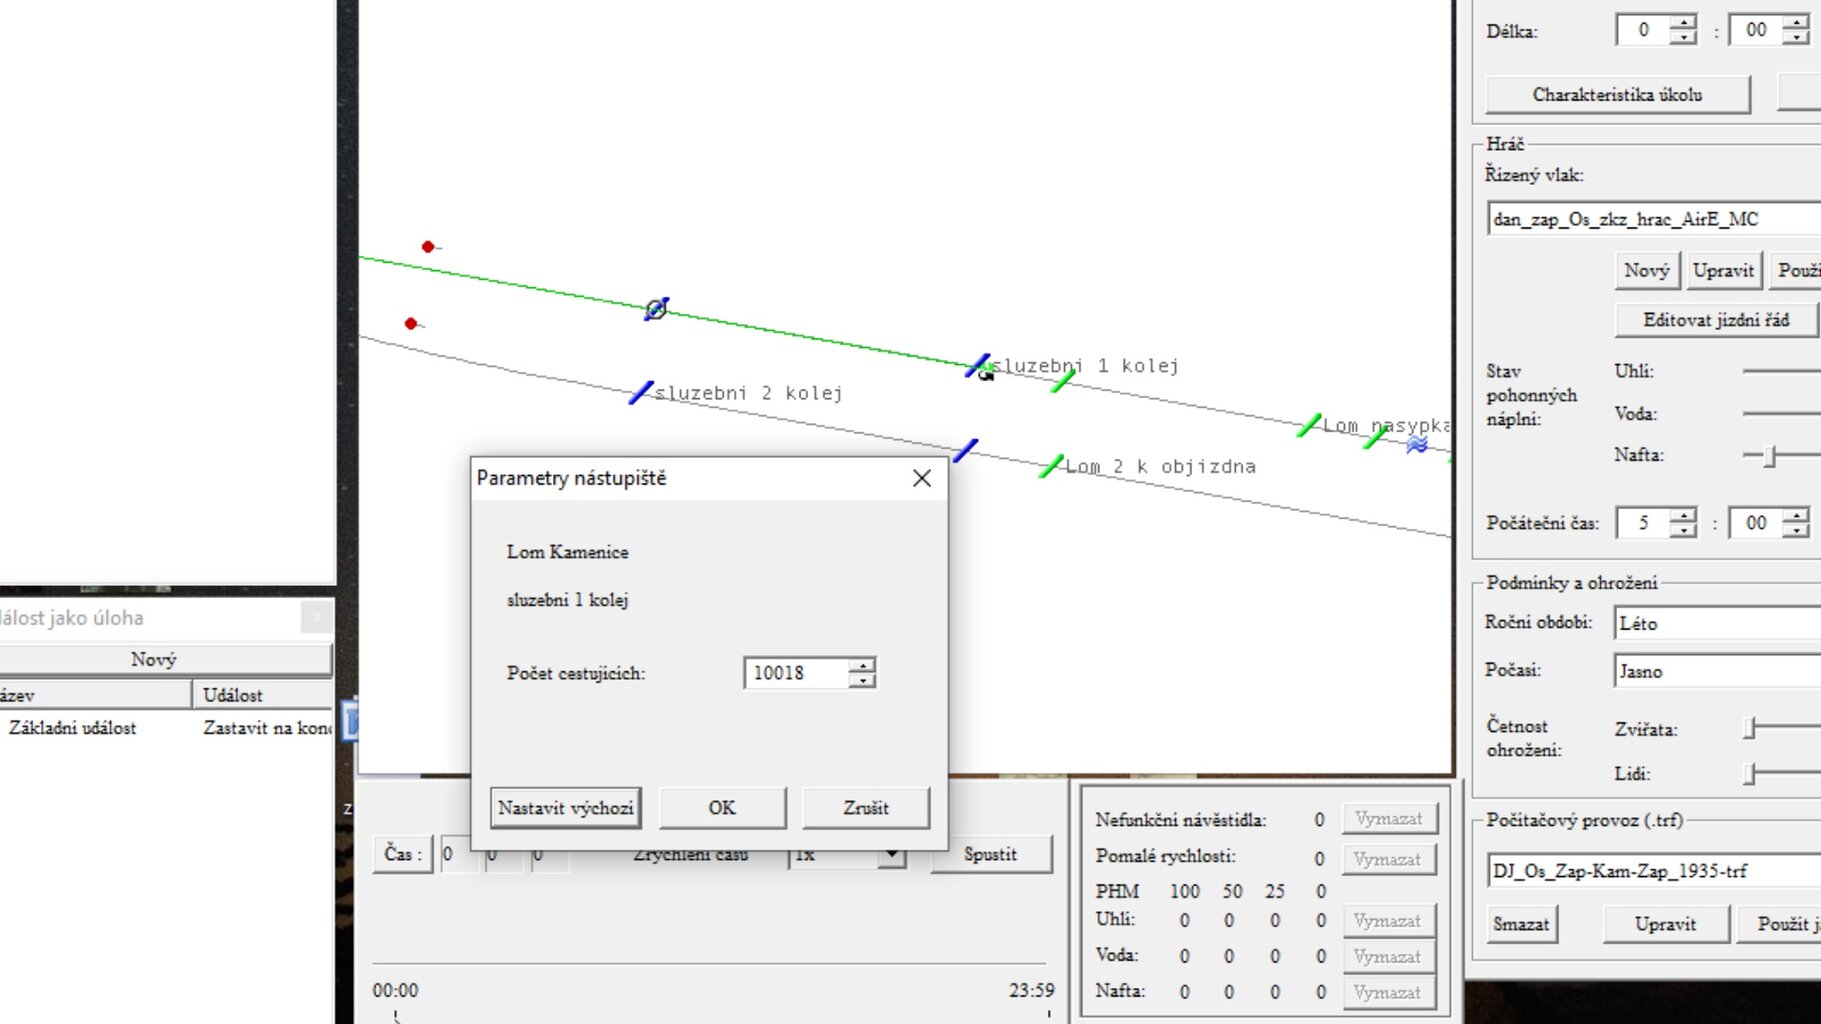Screen dimensions: 1821x1024
Task: Click the lower red signal dot on the map
Action: tap(411, 323)
